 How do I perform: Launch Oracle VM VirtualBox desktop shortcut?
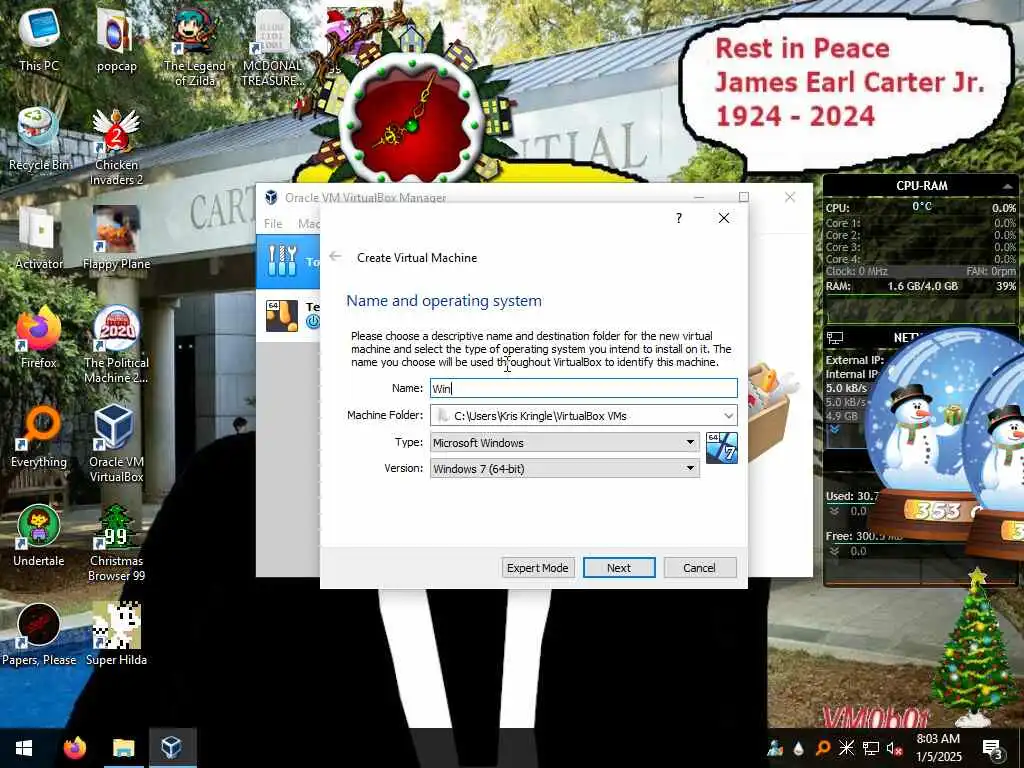116,443
